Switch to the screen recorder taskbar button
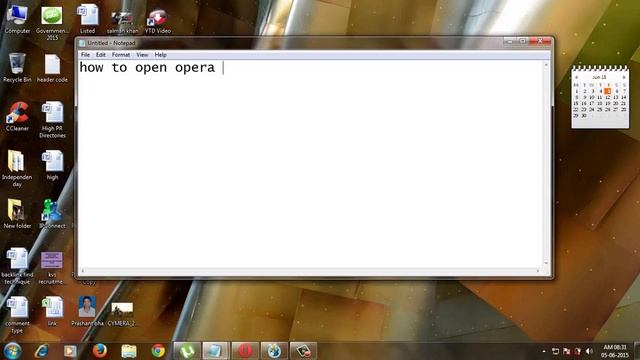Image resolution: width=640 pixels, height=360 pixels. coord(303,351)
